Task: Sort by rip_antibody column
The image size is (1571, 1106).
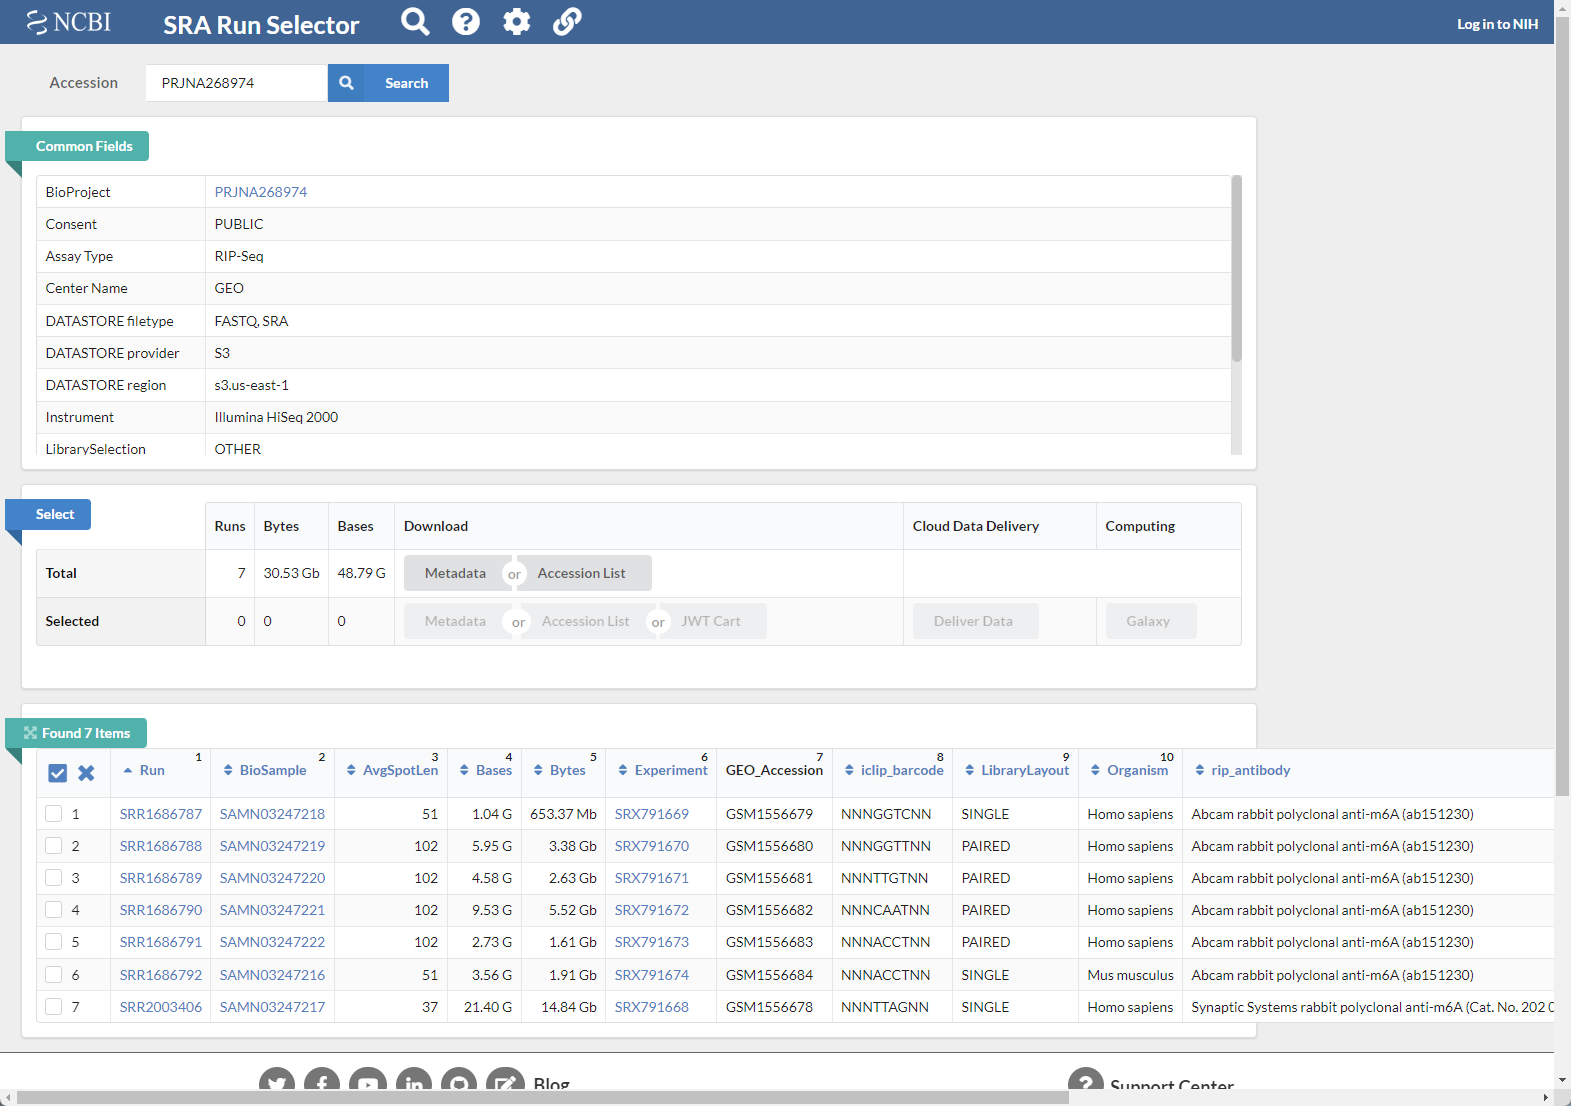Action: (x=1243, y=770)
